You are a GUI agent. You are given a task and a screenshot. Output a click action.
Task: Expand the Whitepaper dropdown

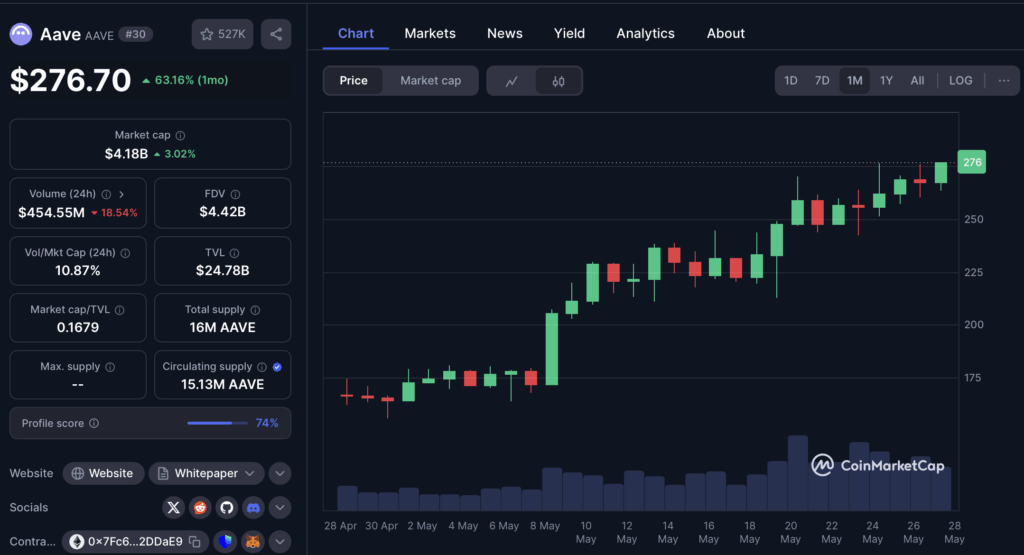click(x=206, y=473)
